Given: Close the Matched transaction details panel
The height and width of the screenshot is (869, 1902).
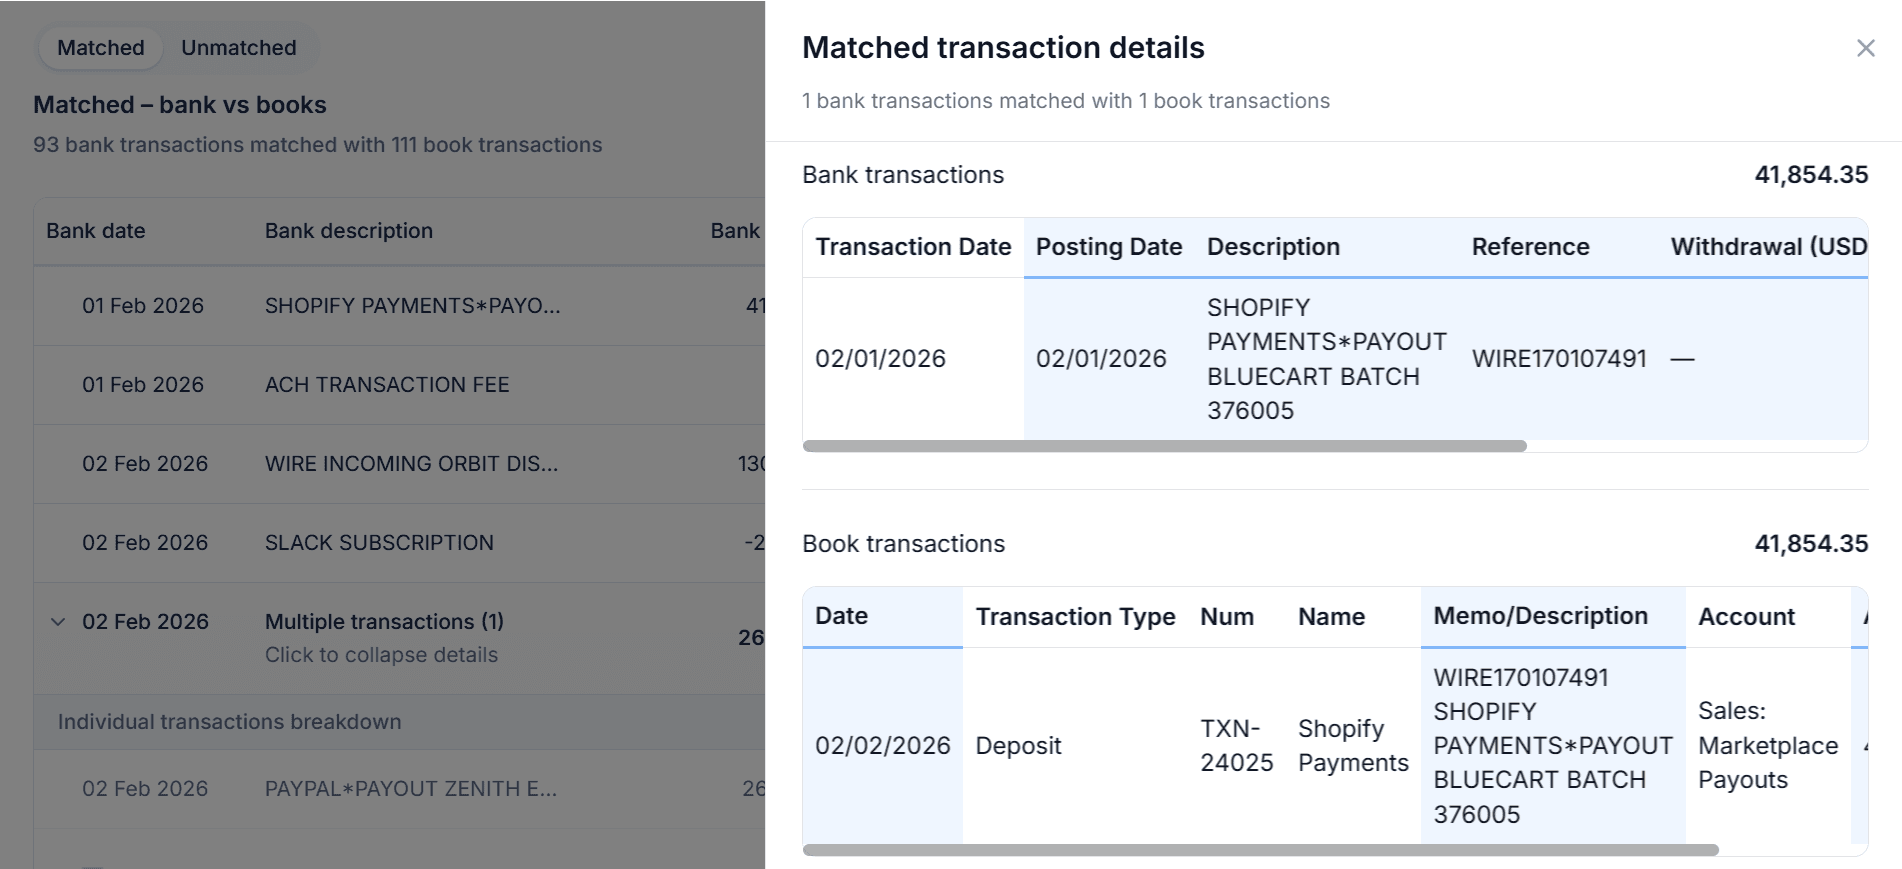Looking at the screenshot, I should pyautogui.click(x=1865, y=48).
